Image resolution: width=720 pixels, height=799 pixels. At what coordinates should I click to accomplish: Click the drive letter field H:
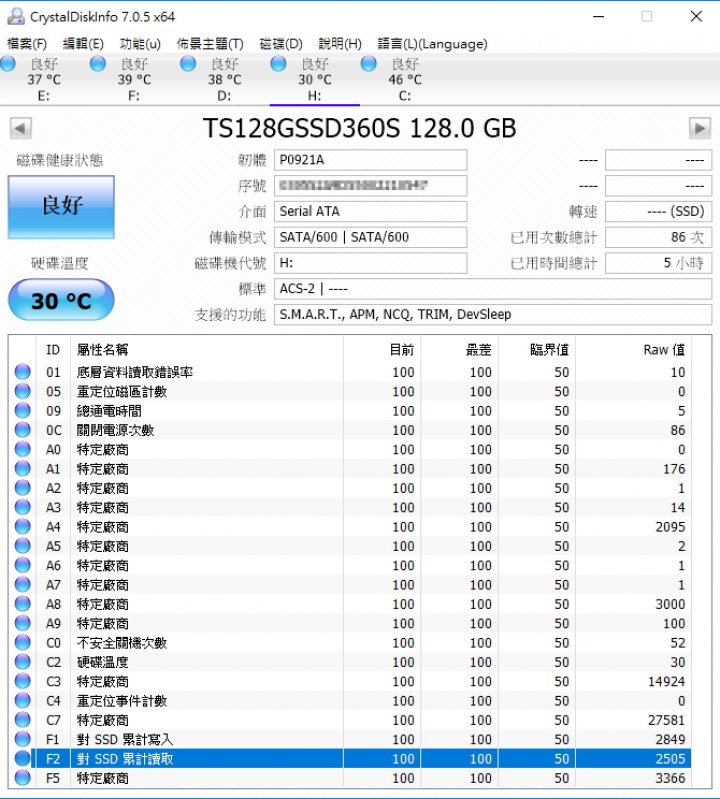click(370, 263)
